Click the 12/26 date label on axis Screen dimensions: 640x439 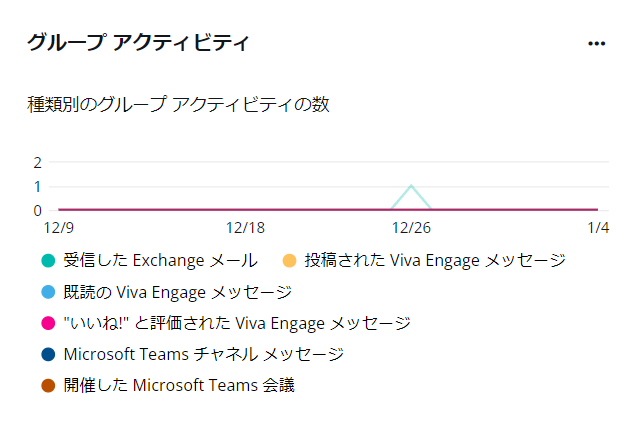point(411,228)
